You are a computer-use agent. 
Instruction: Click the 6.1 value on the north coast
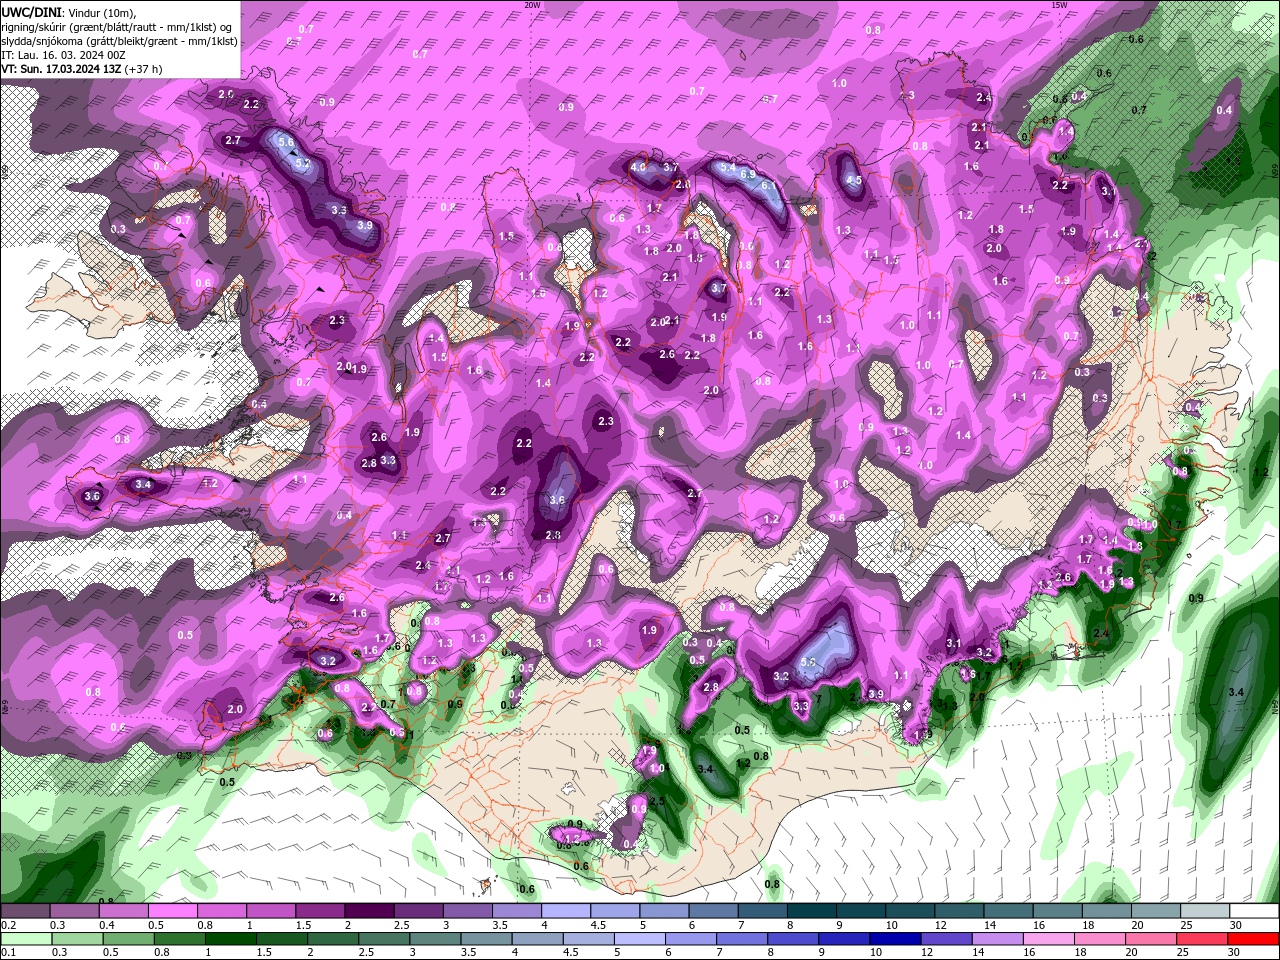point(769,185)
